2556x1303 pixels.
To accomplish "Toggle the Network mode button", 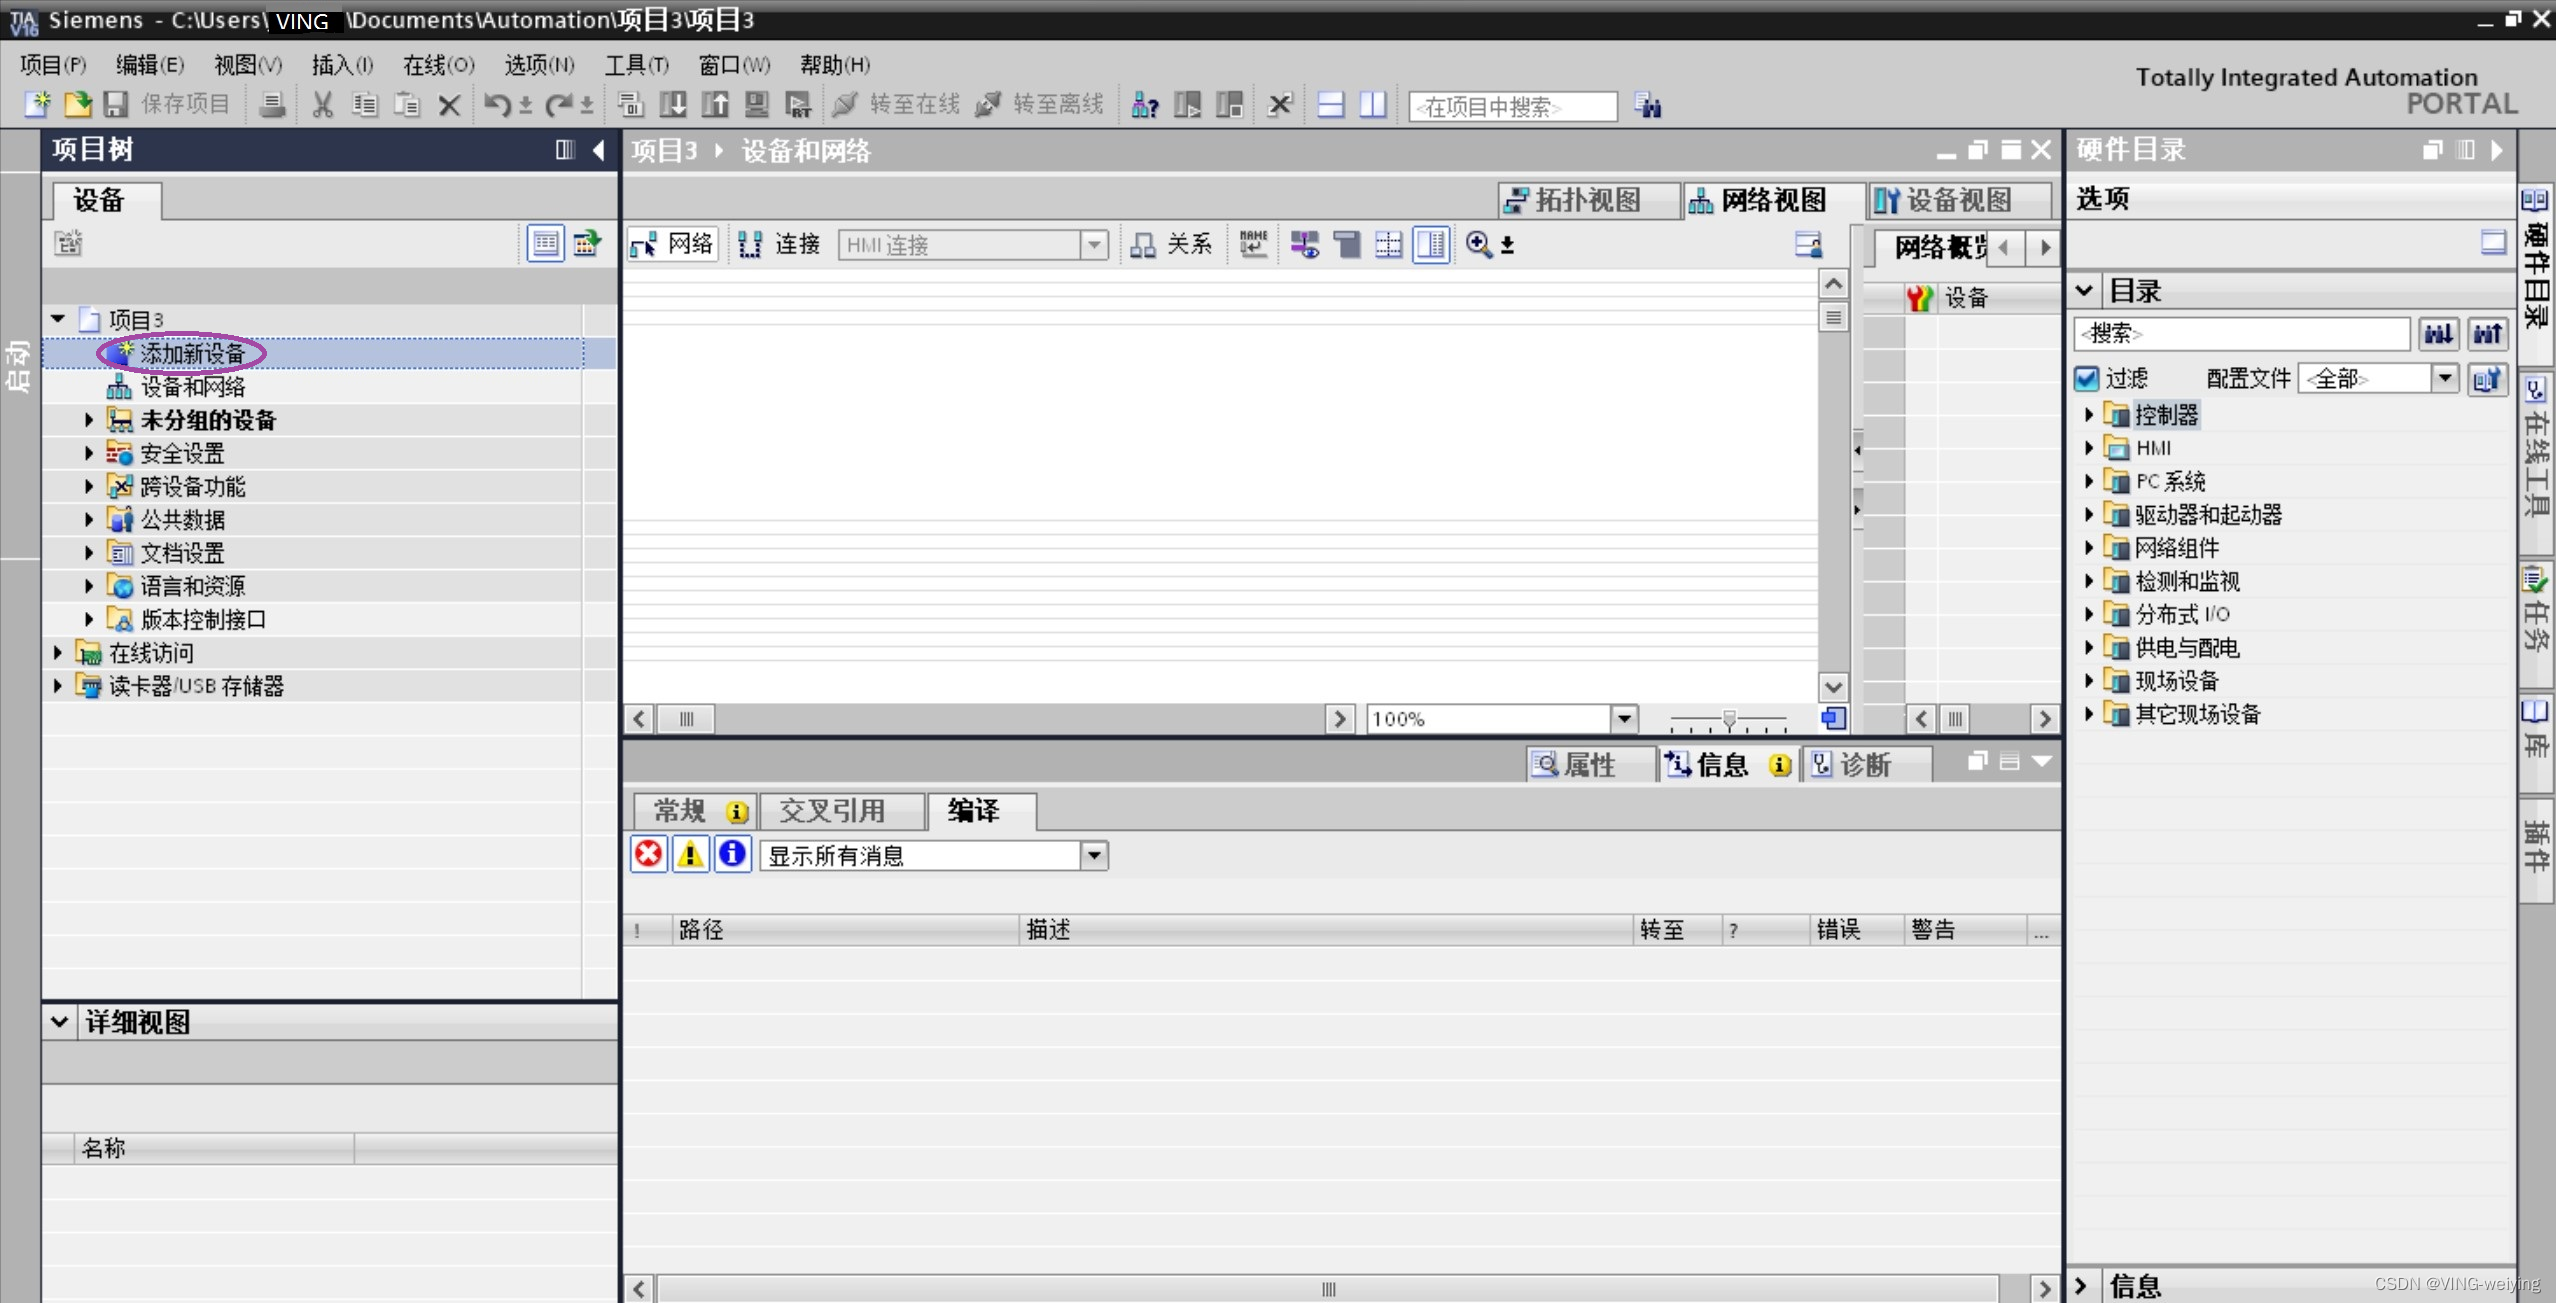I will click(x=672, y=244).
